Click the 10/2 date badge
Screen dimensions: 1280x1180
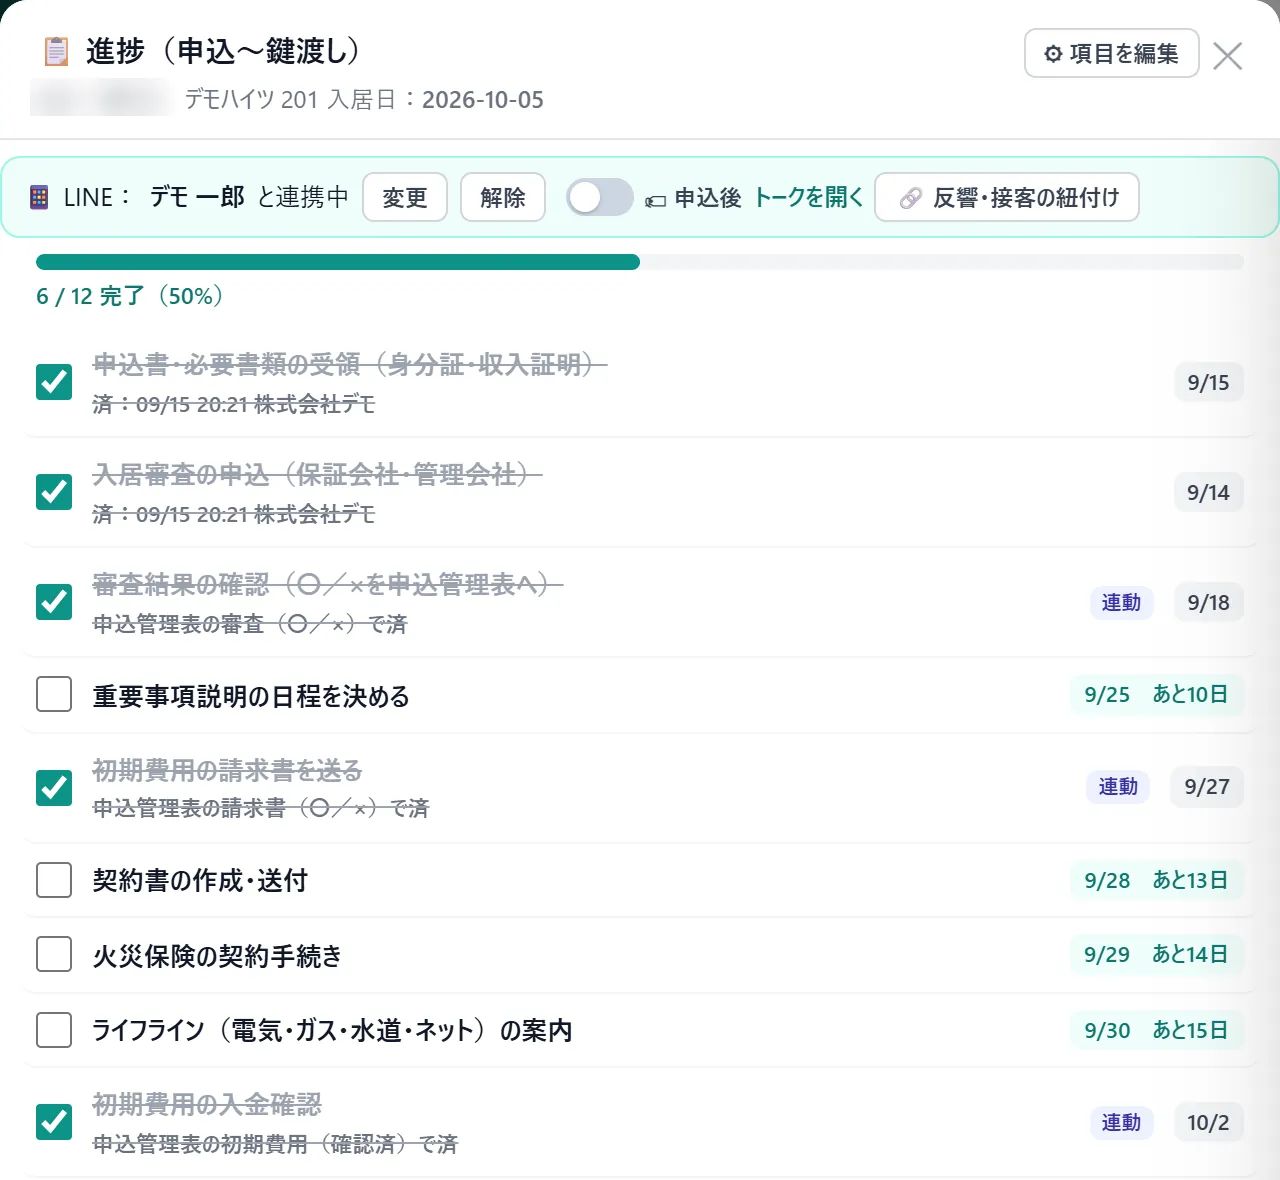(x=1208, y=1122)
